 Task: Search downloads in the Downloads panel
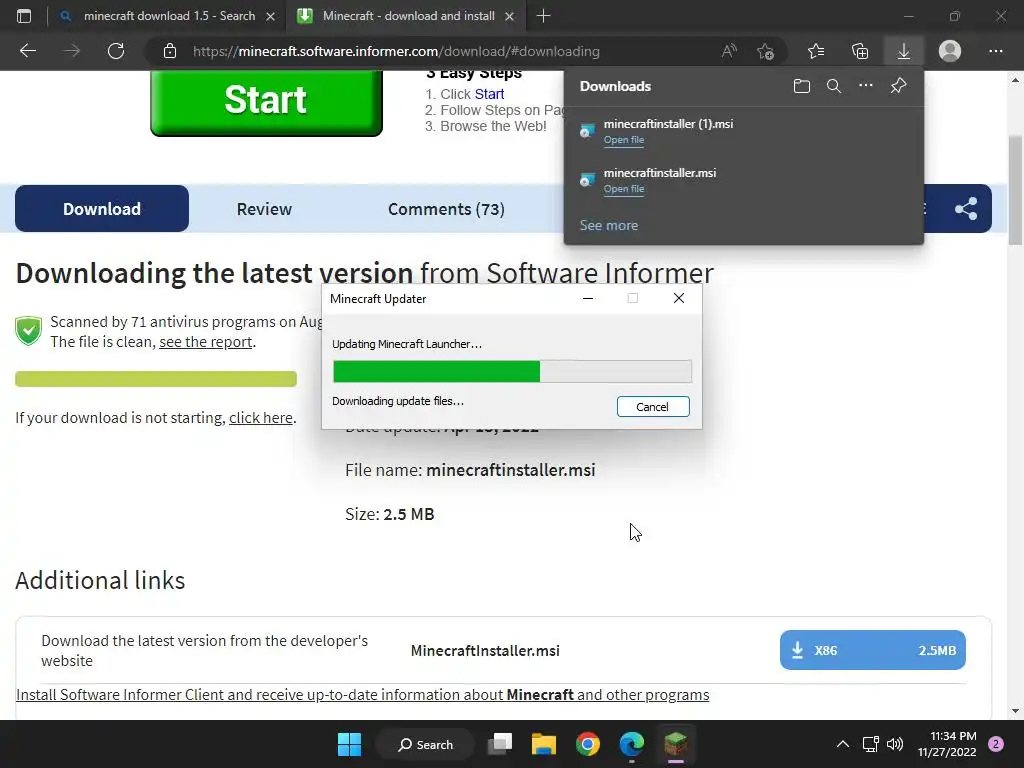834,86
